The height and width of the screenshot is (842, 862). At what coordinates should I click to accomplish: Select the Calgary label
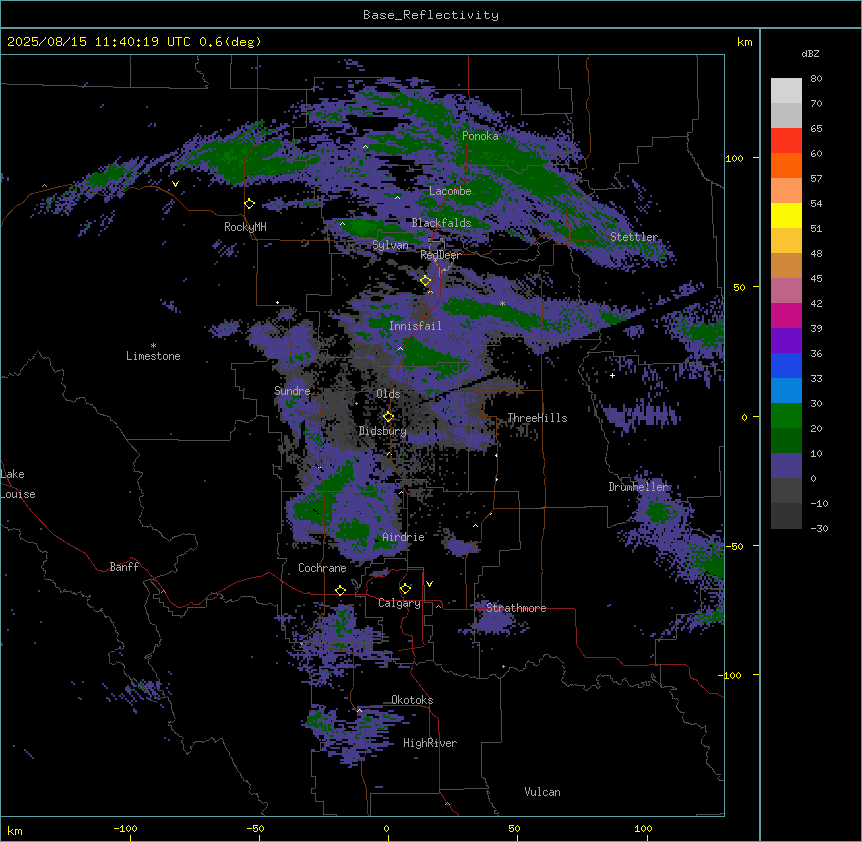tap(399, 603)
